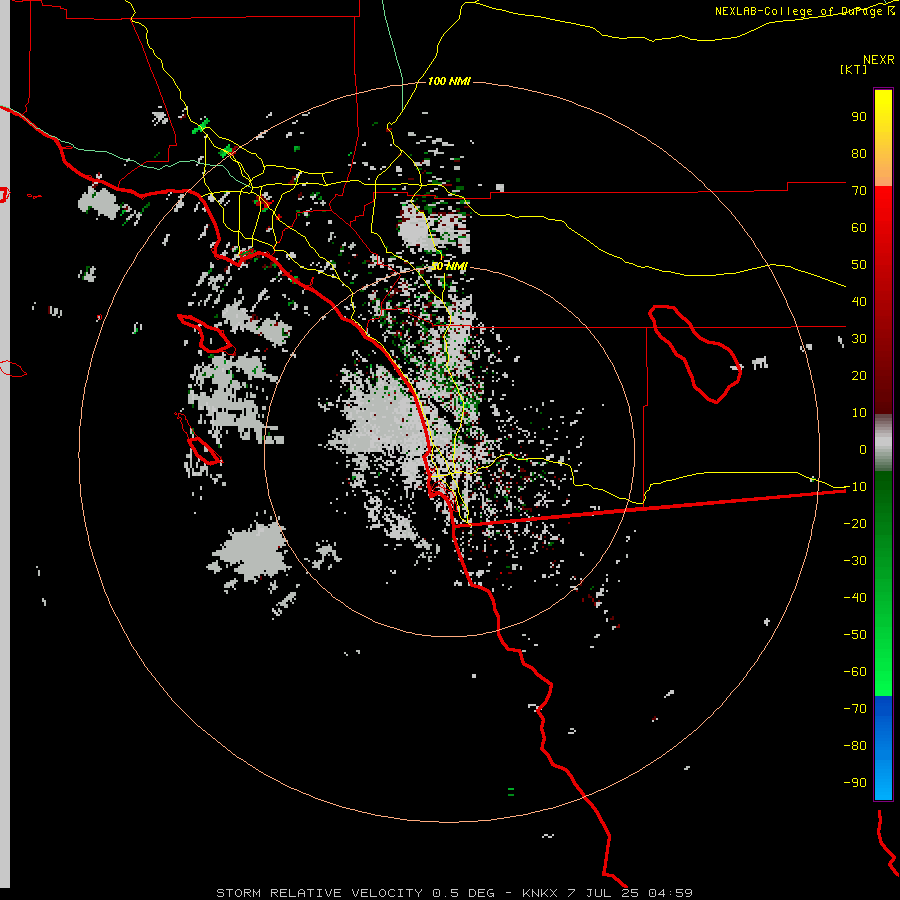Pick the blue segment of the color bar
Viewport: 900px width, 900px height.
883,747
